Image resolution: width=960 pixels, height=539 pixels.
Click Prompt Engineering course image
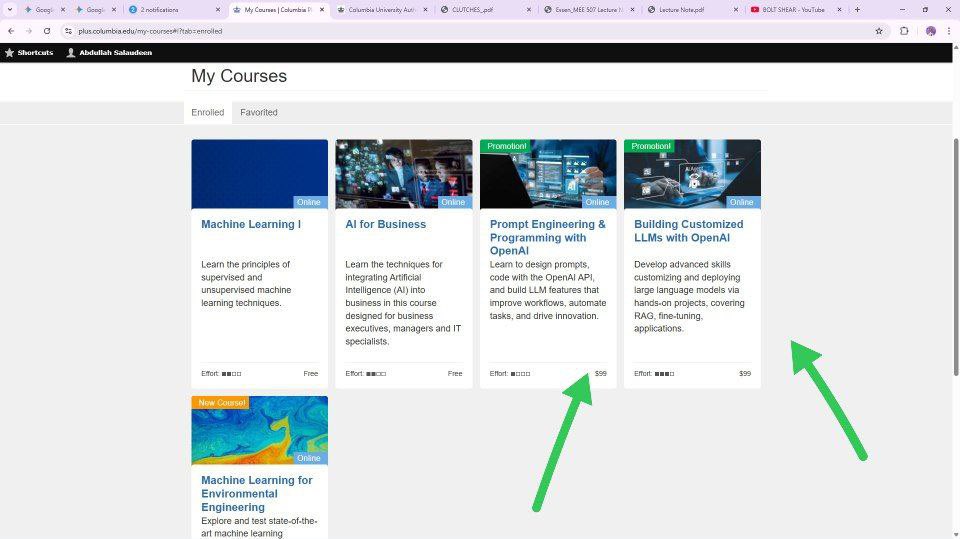[x=548, y=174]
